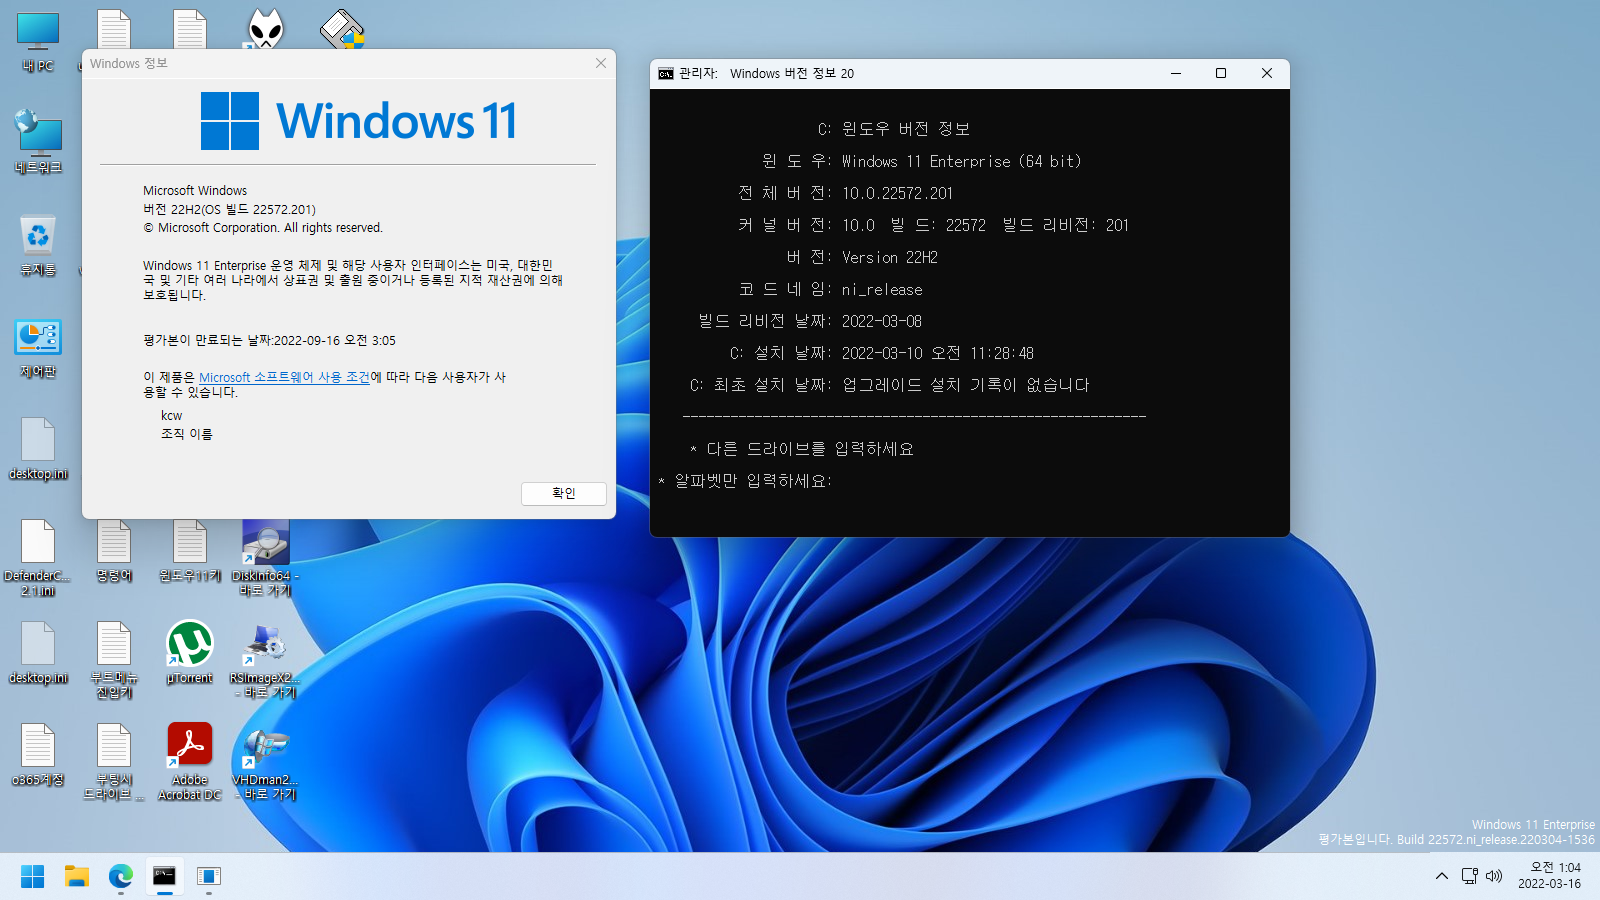This screenshot has width=1600, height=900.
Task: Open the DiskInfo64 shortcut icon
Action: pos(266,558)
